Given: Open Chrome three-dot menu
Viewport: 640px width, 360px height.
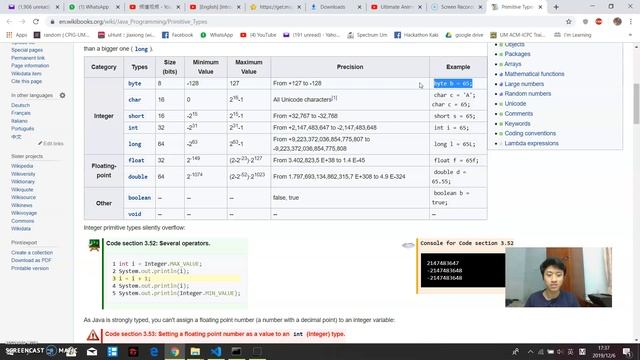Looking at the screenshot, I should 631,22.
